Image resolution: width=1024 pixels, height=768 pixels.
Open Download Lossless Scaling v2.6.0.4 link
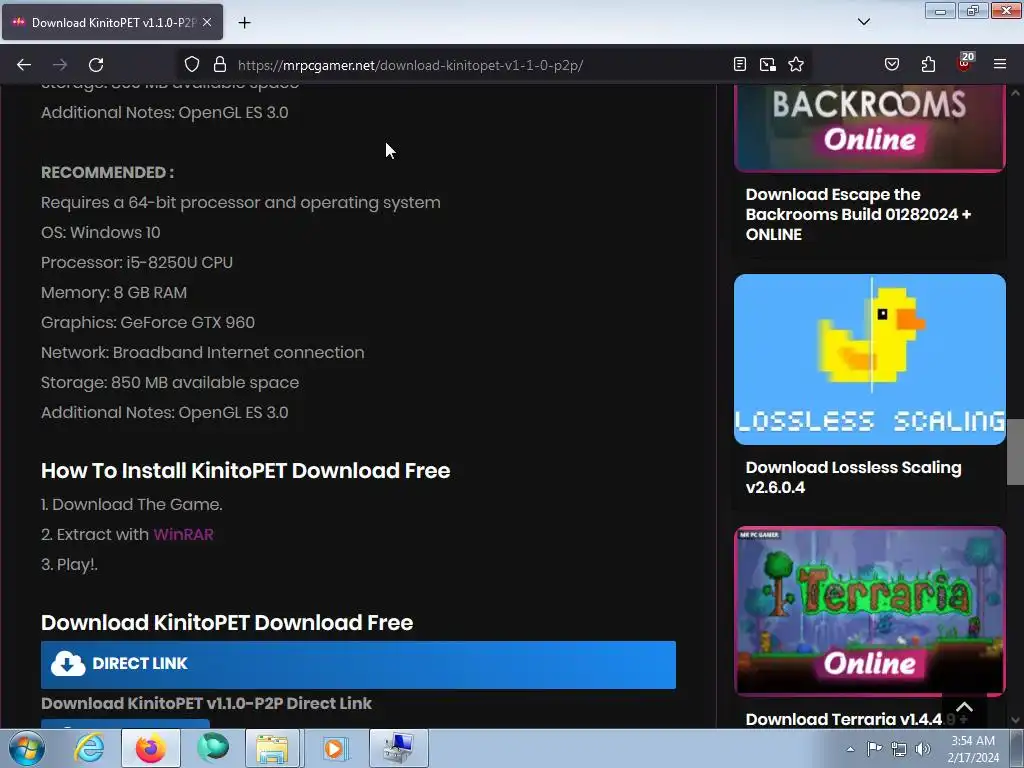click(854, 477)
